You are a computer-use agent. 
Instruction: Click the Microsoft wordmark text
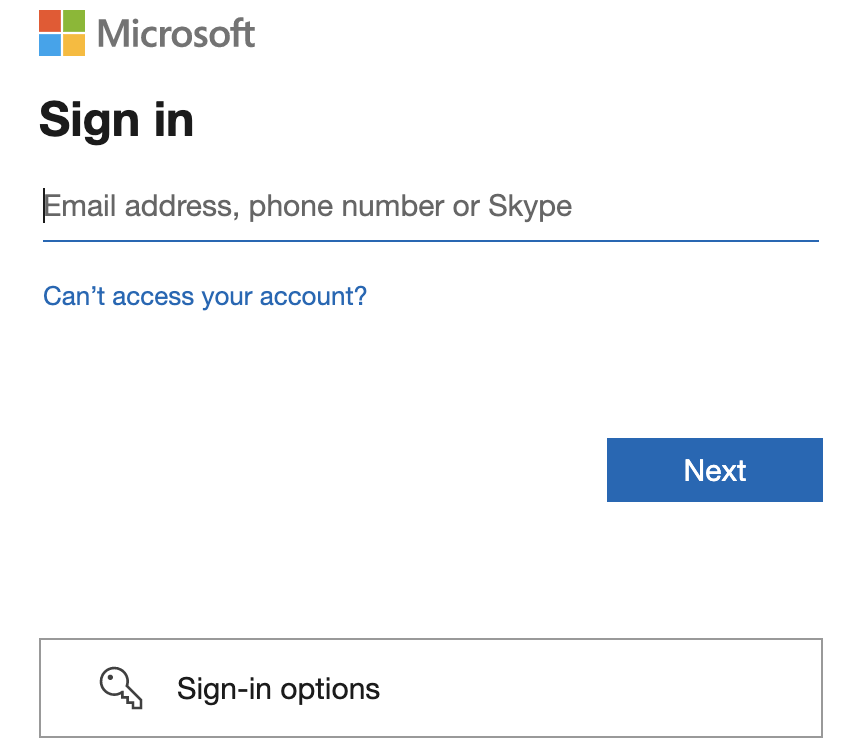177,34
